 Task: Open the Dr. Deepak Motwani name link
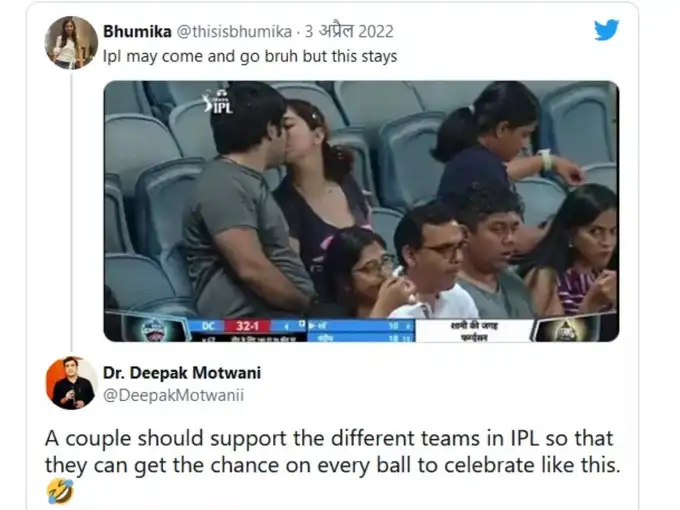(x=182, y=373)
